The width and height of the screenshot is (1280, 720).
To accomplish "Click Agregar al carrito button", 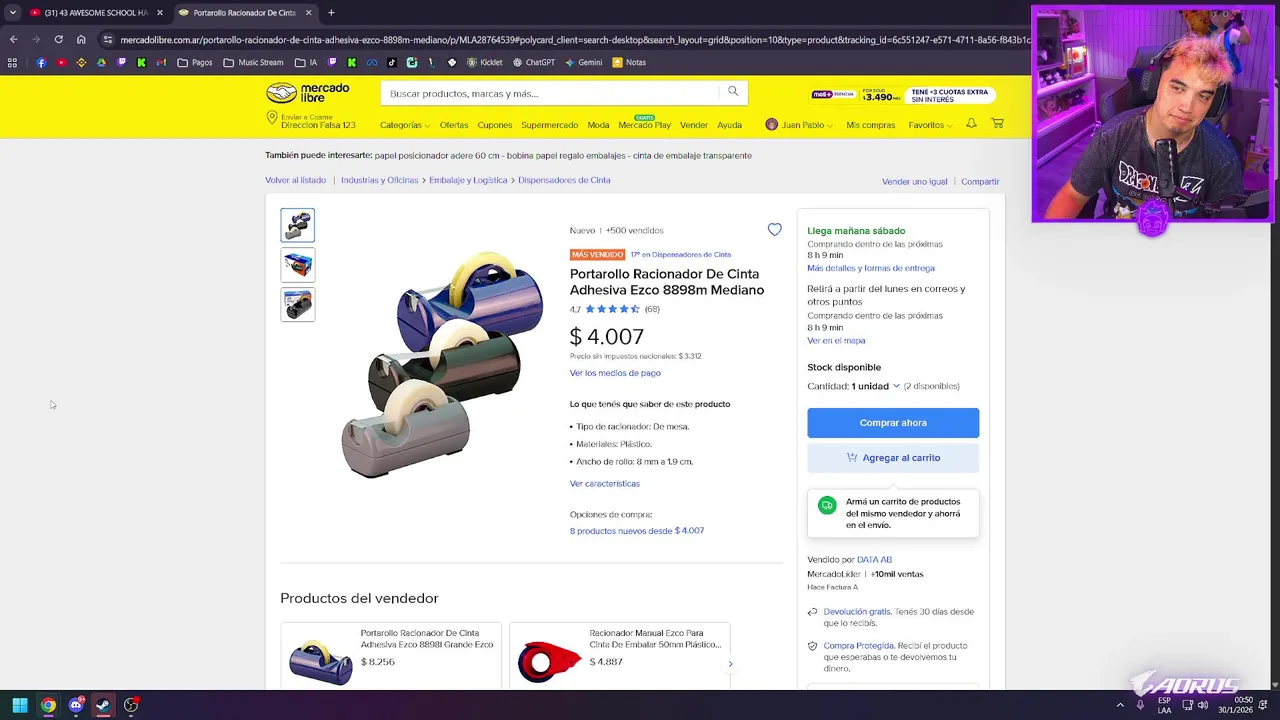I will click(x=893, y=457).
